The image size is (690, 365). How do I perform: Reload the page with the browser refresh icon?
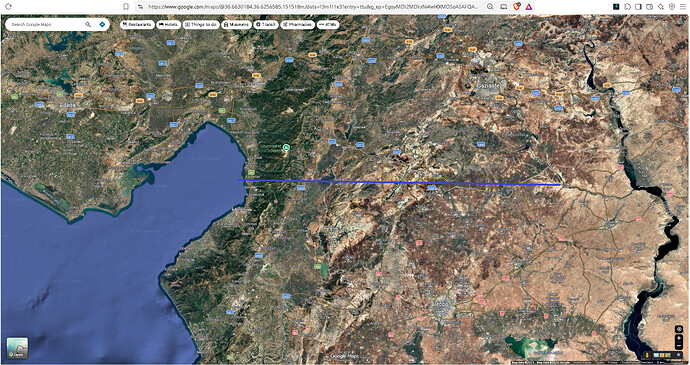tap(7, 7)
